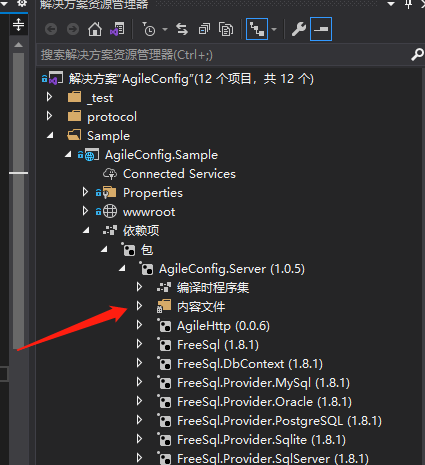Expand the _test folder

(50, 97)
